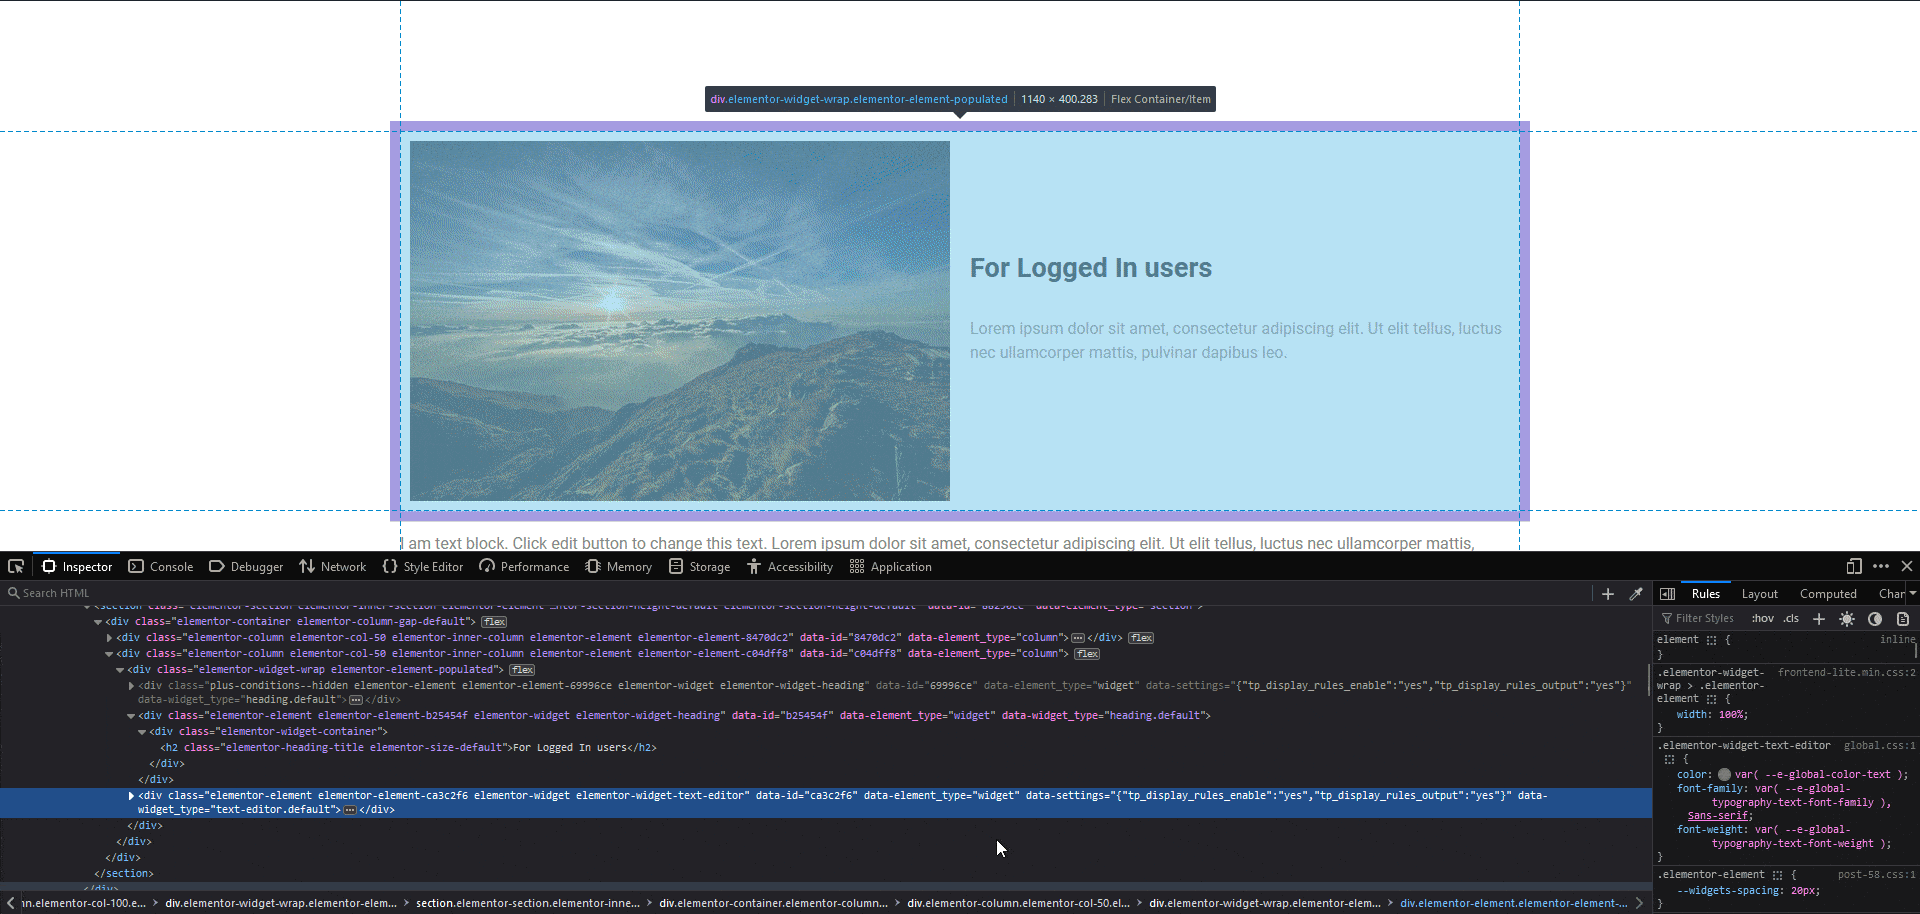Image resolution: width=1920 pixels, height=914 pixels.
Task: Open frontend-lite.min.css:2 source link
Action: 1847,673
